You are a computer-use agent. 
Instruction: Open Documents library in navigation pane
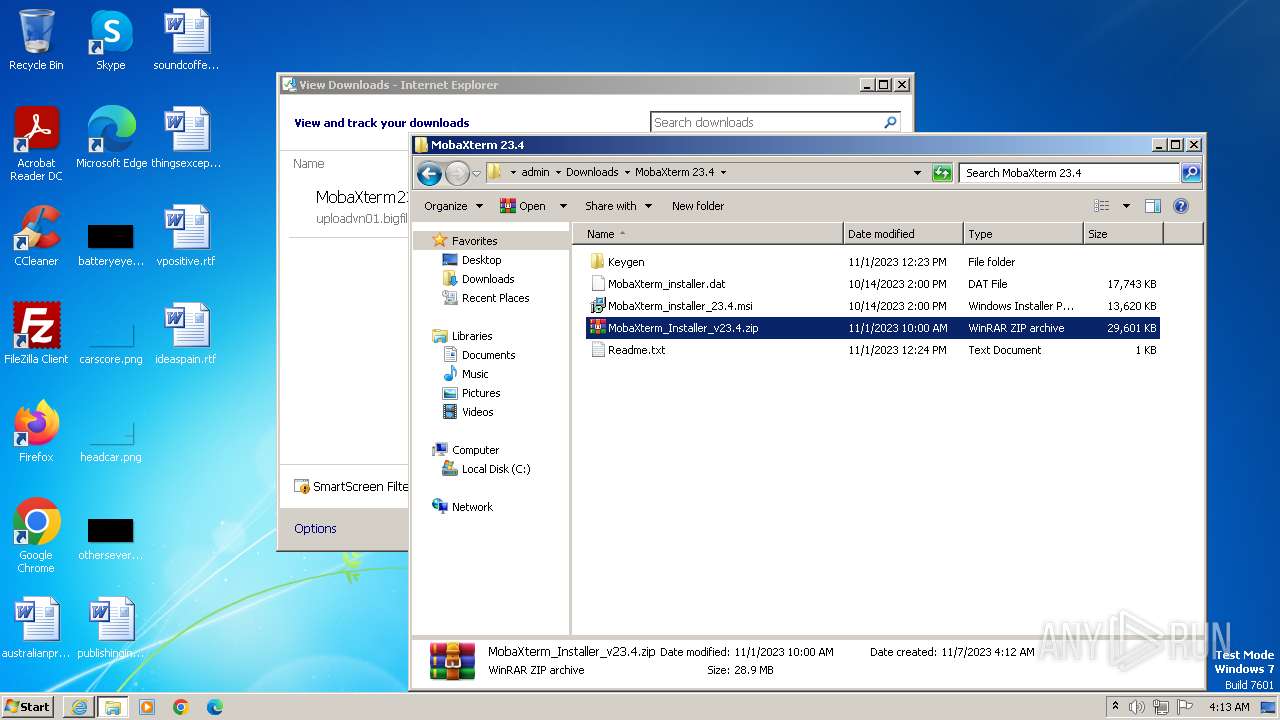(488, 355)
